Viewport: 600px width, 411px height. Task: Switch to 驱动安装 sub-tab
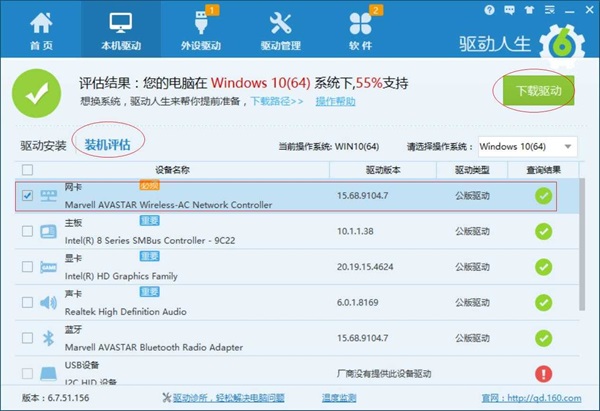point(43,146)
